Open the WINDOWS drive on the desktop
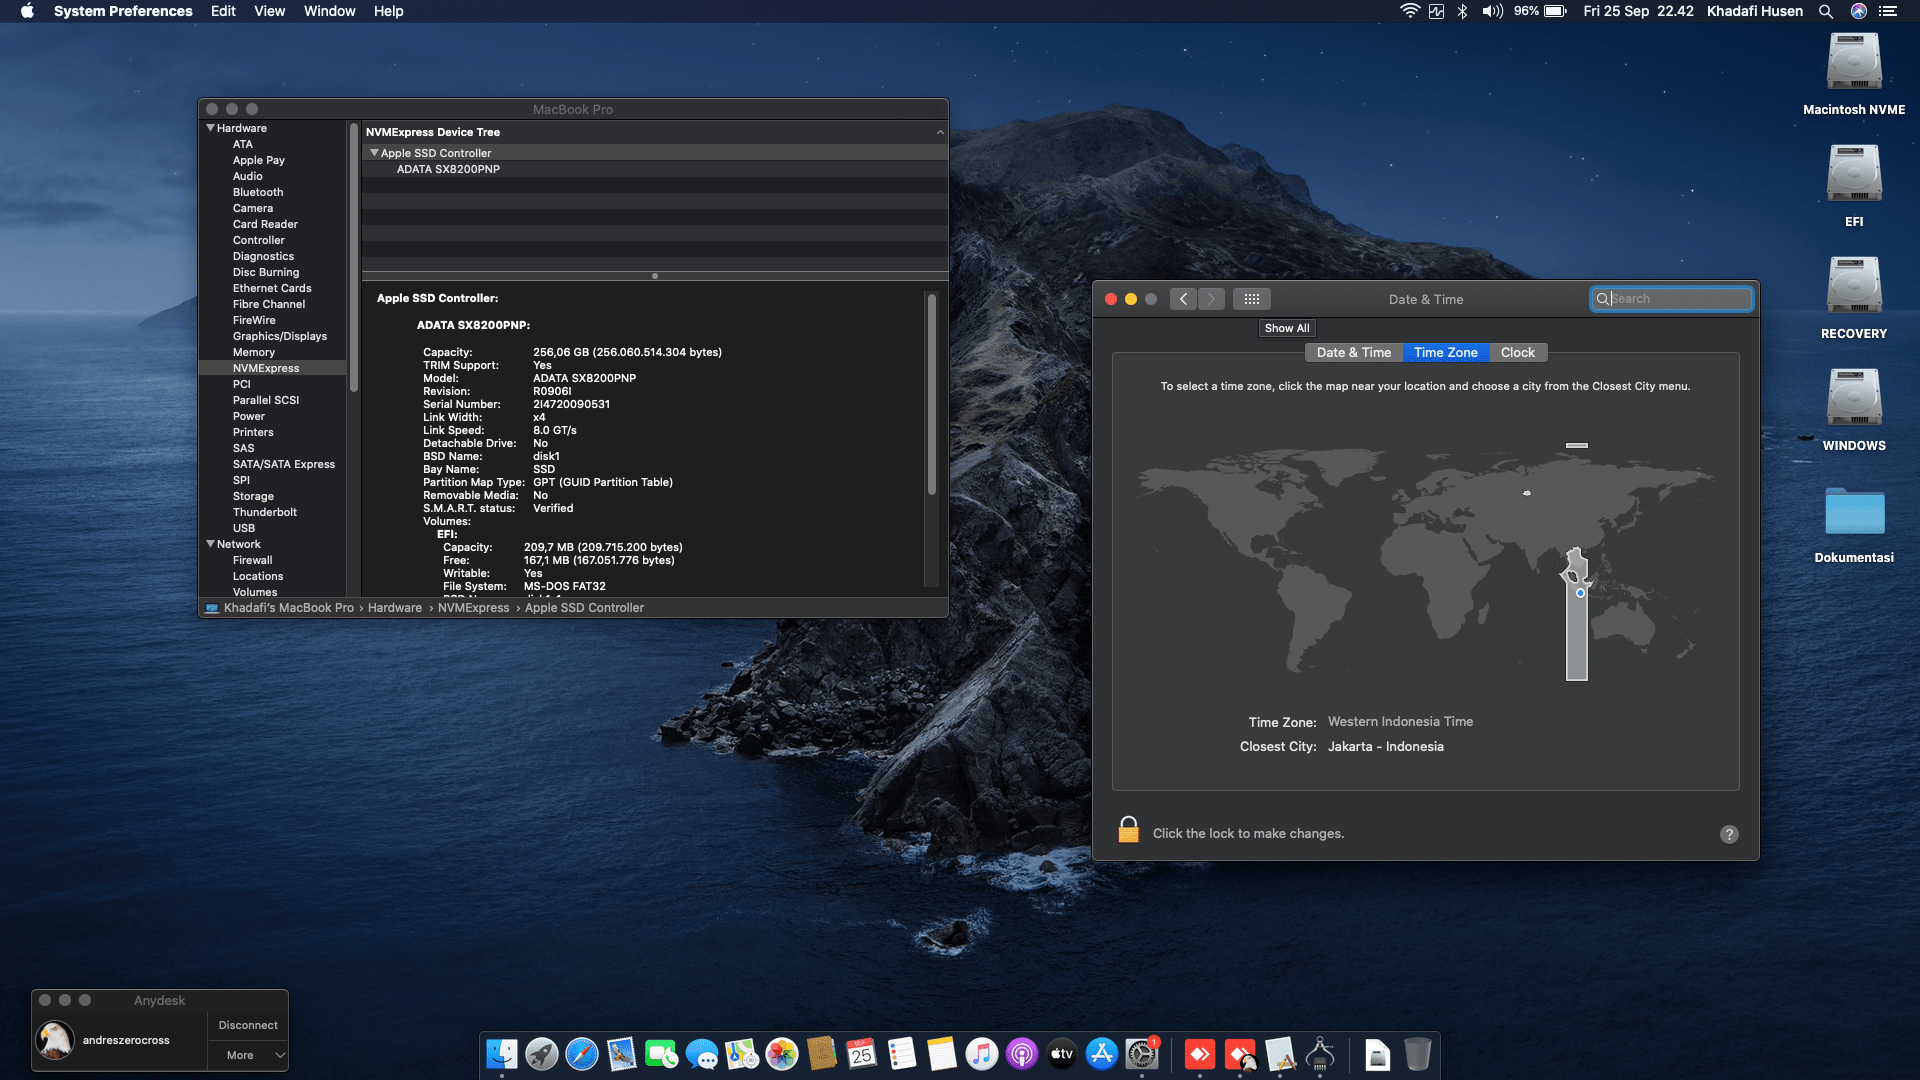Image resolution: width=1920 pixels, height=1080 pixels. coord(1854,410)
